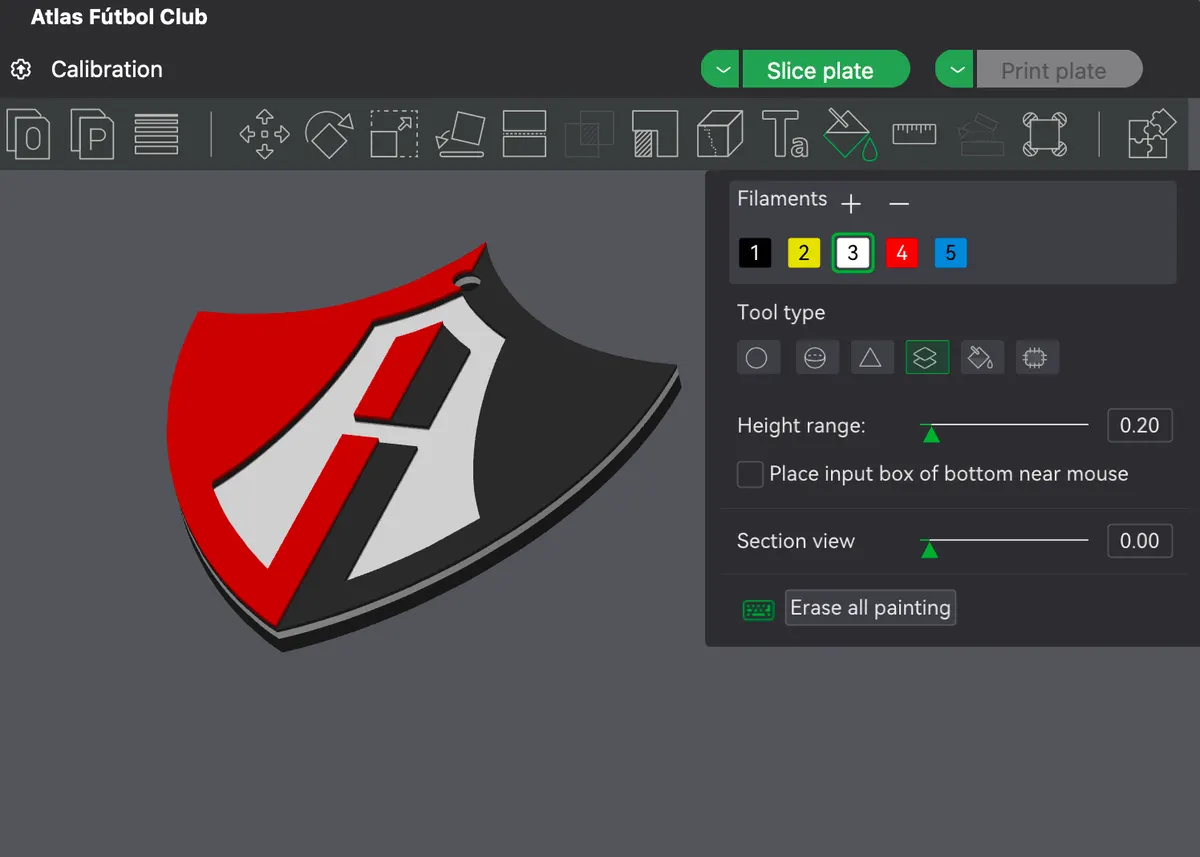
Task: Select the brim ears toolbar icon
Action: point(1044,134)
